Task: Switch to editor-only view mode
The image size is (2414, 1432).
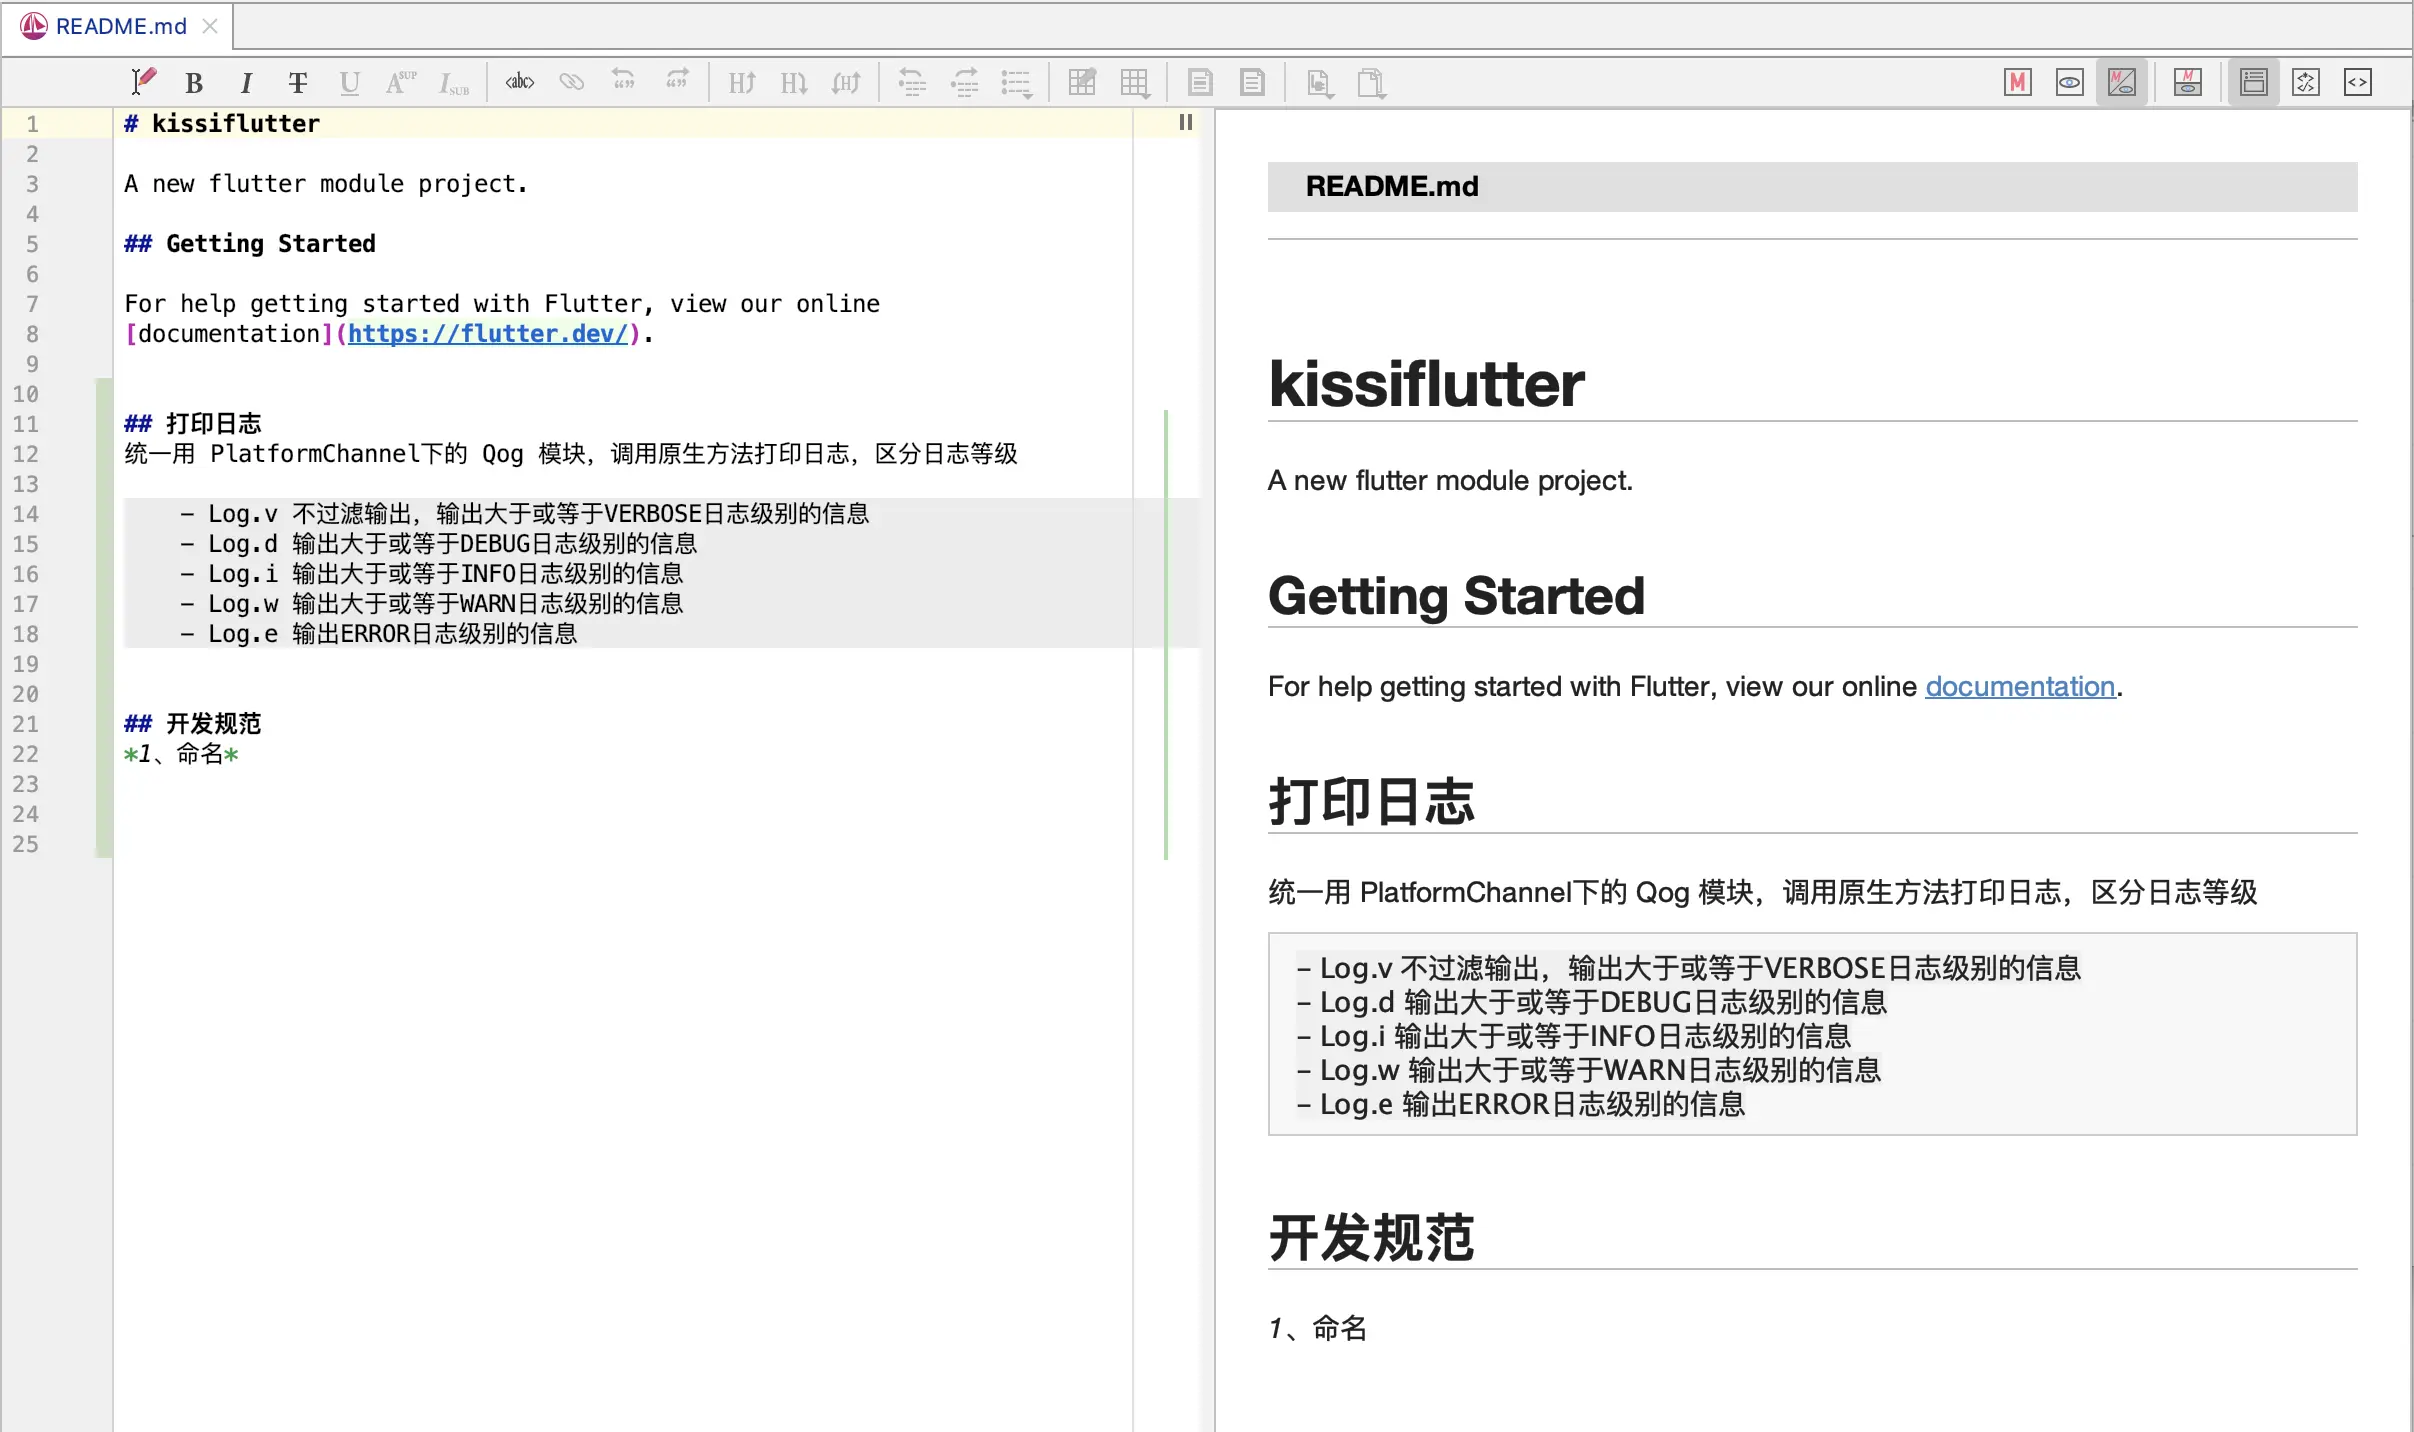Action: [2018, 82]
